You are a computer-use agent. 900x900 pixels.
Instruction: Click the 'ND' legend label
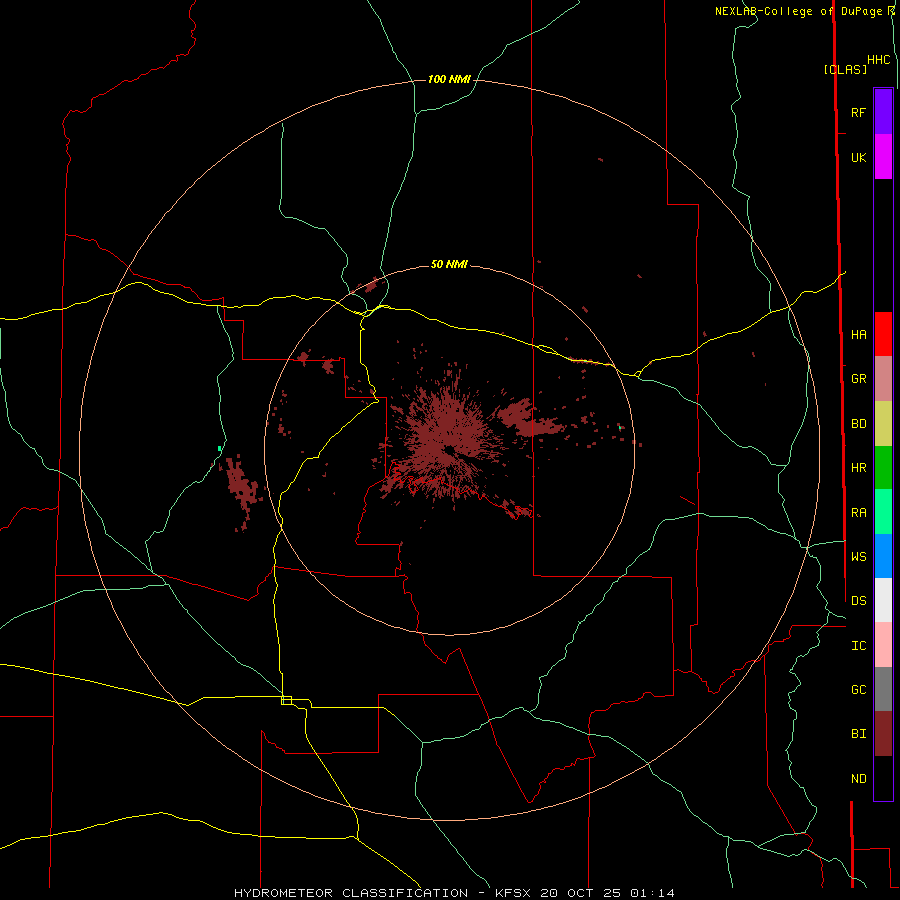click(858, 779)
